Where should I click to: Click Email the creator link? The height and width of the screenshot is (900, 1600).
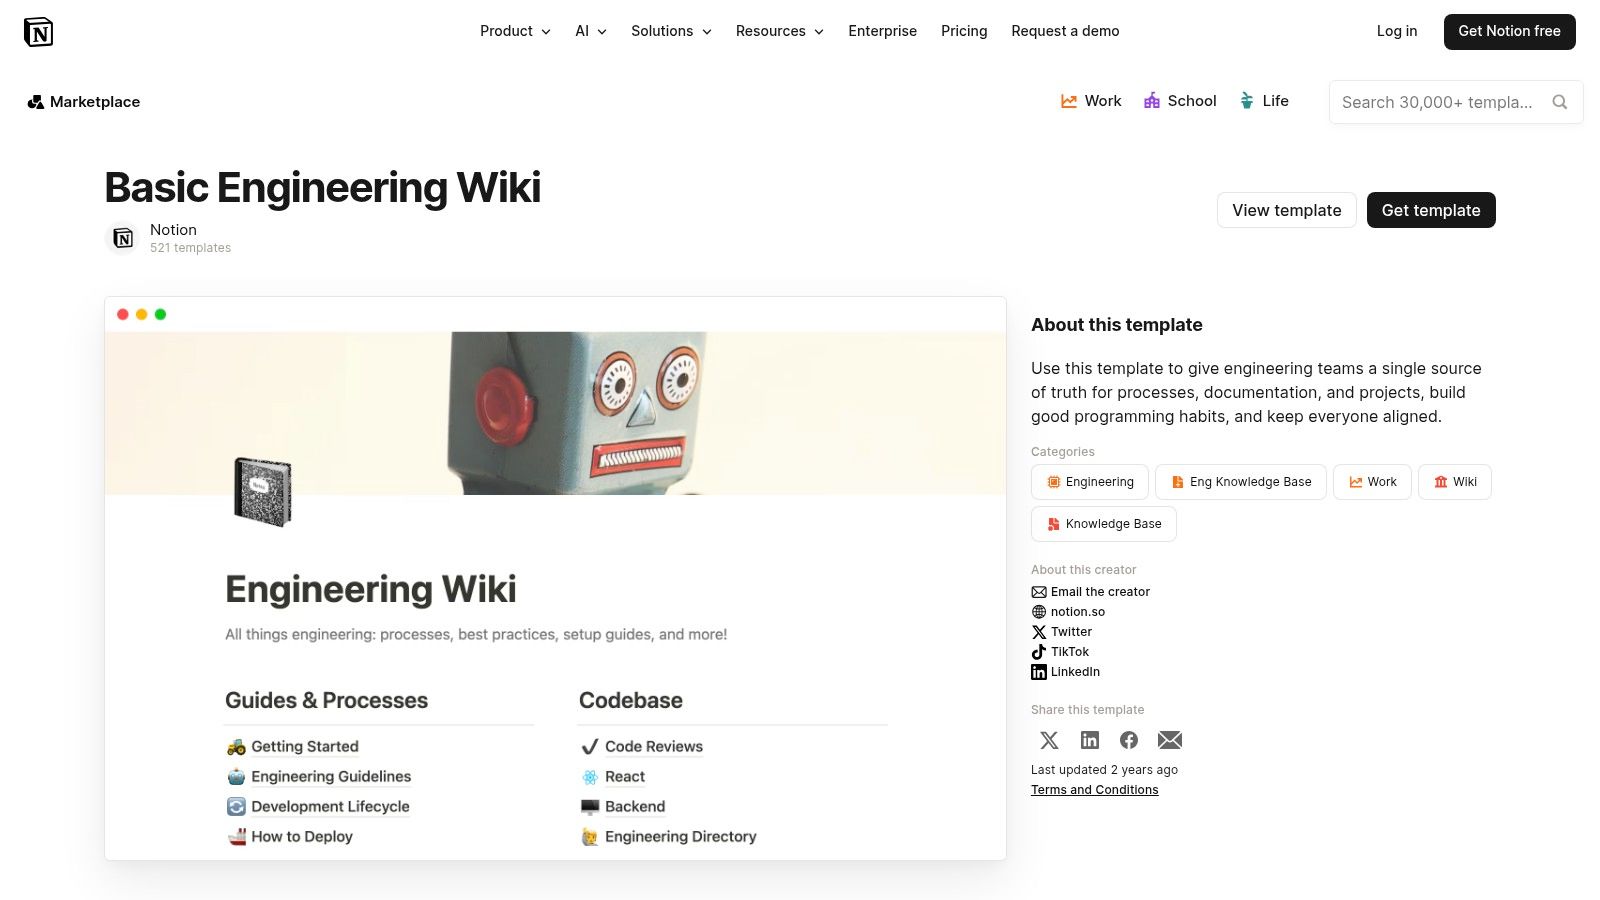pos(1091,592)
